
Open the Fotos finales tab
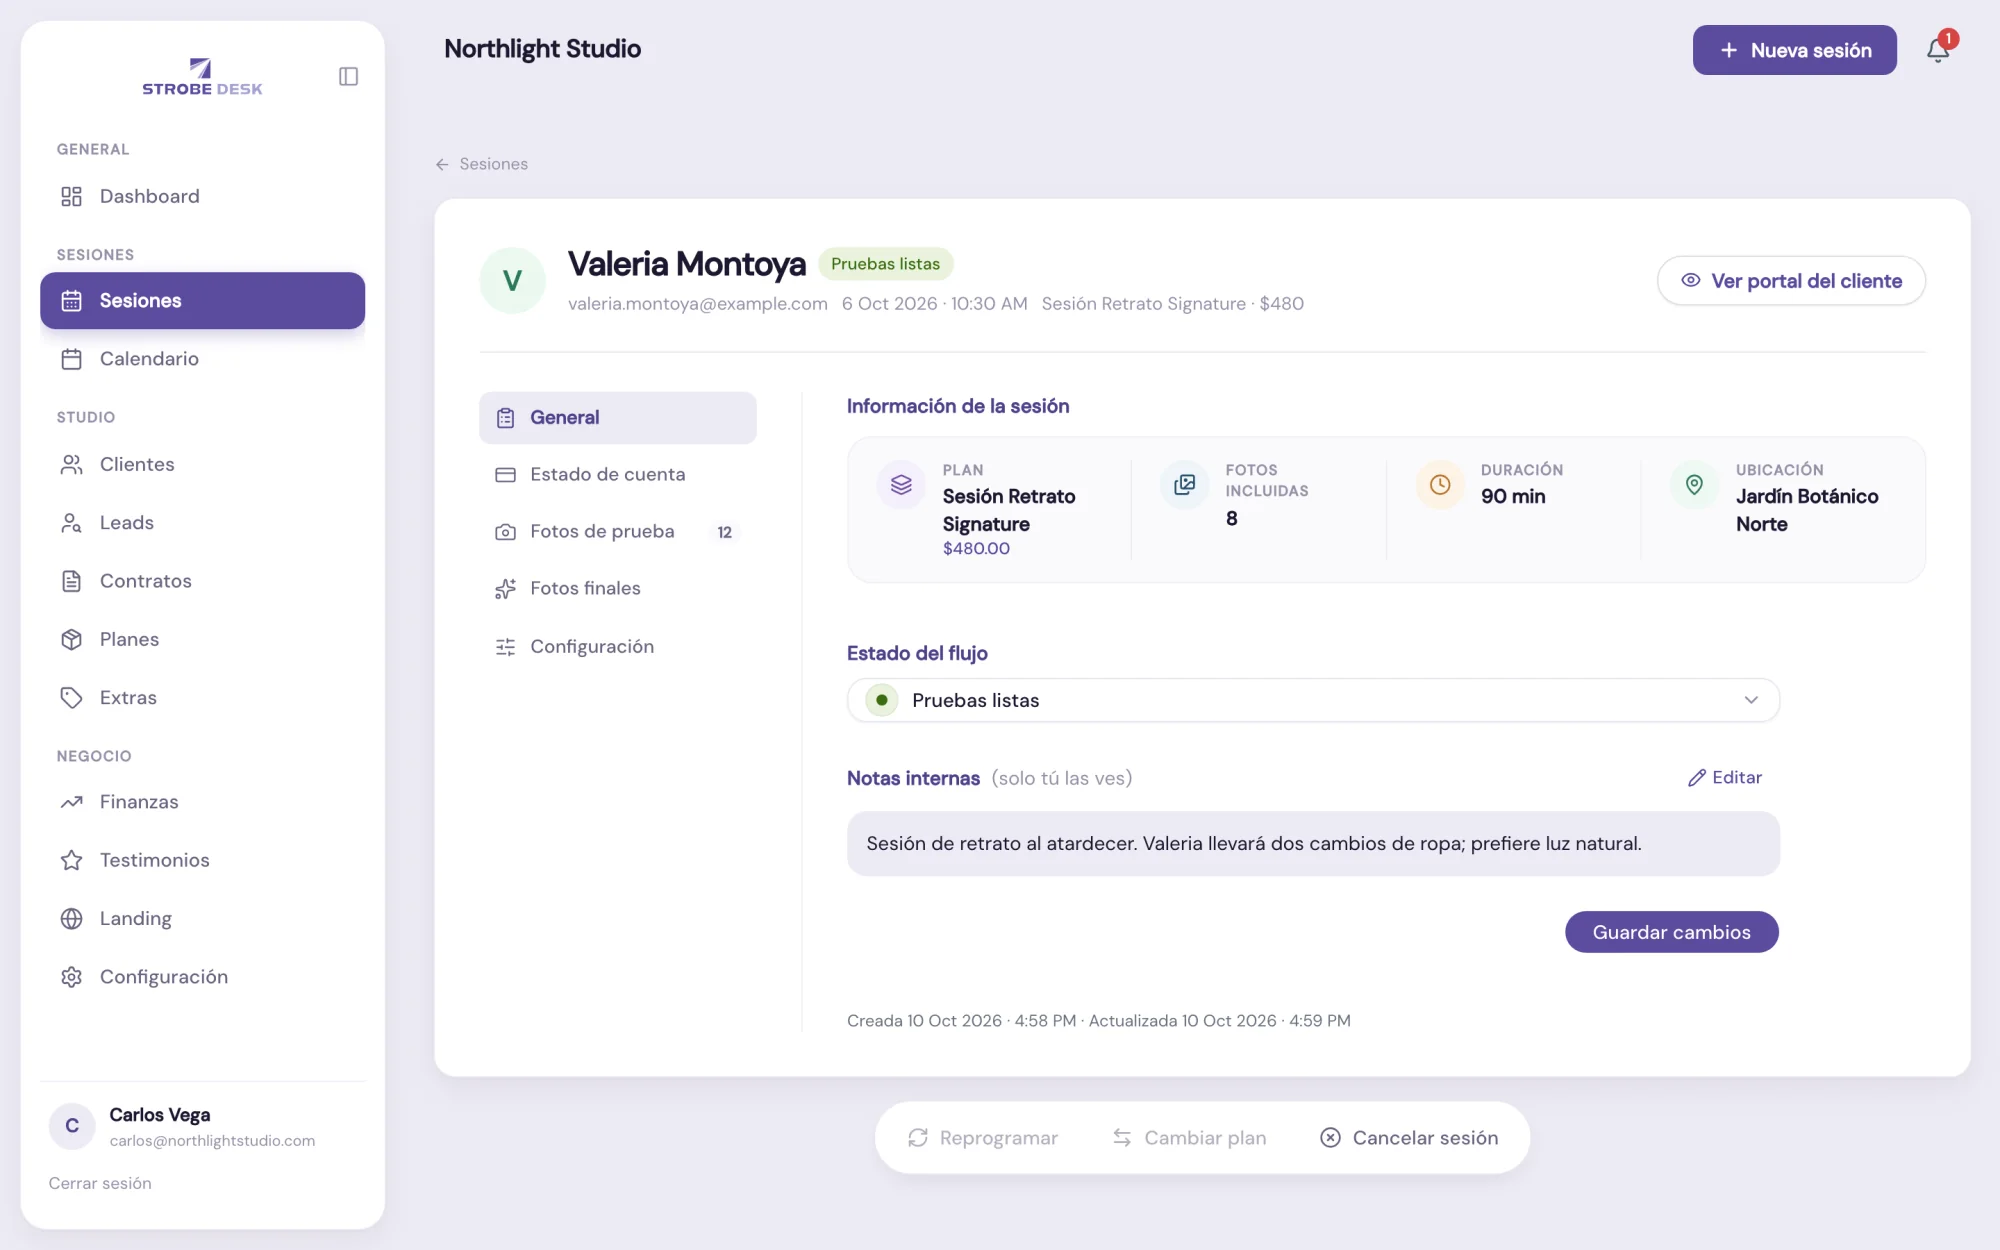point(618,589)
